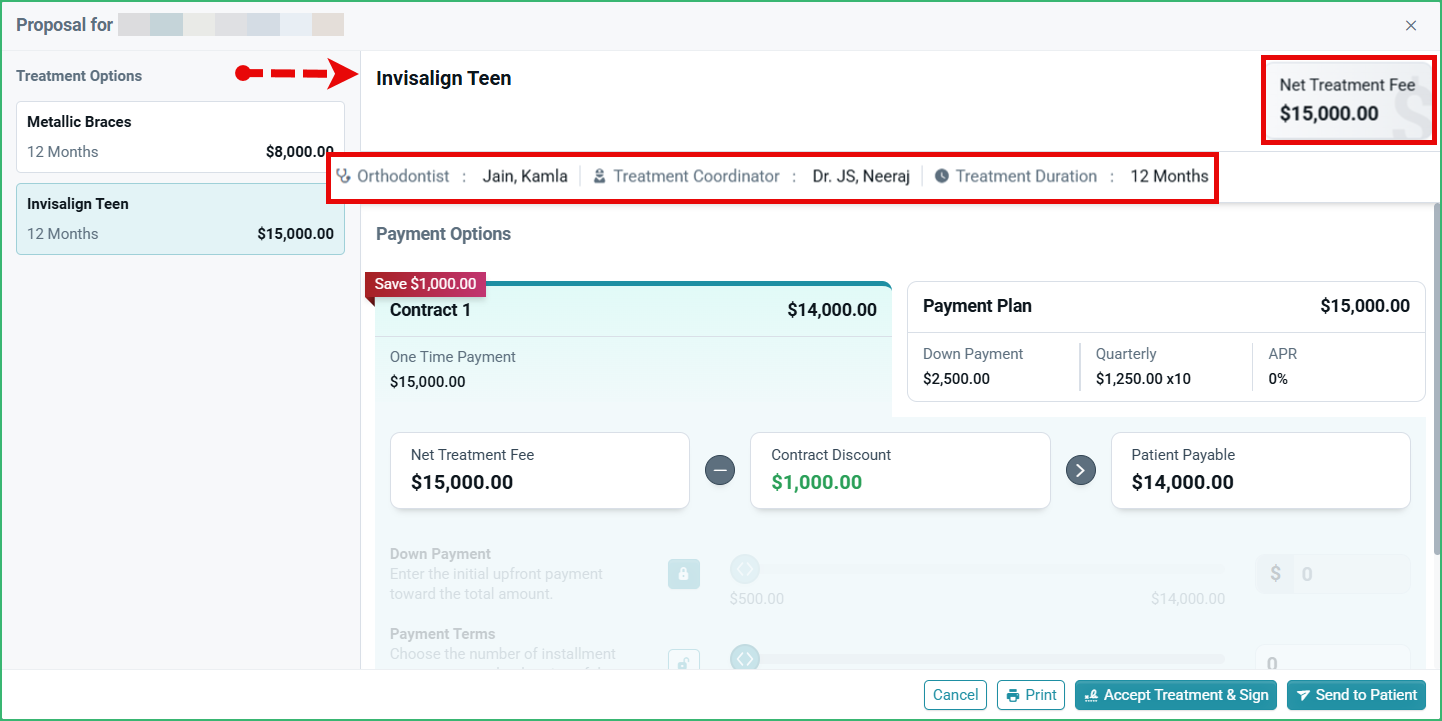1442x721 pixels.
Task: Click the Quarterly amount $1,250.00 x10
Action: pos(1143,379)
